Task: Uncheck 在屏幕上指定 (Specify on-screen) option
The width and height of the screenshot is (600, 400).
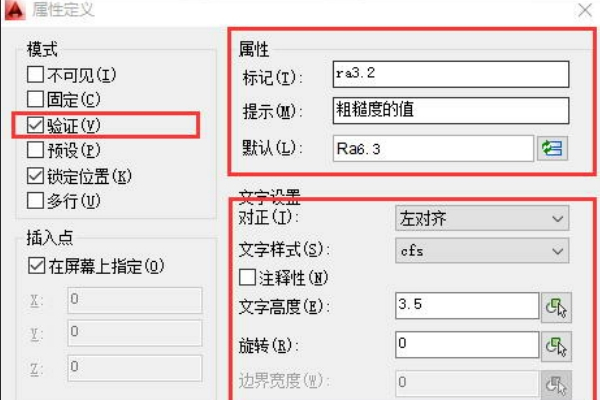Action: 36,267
